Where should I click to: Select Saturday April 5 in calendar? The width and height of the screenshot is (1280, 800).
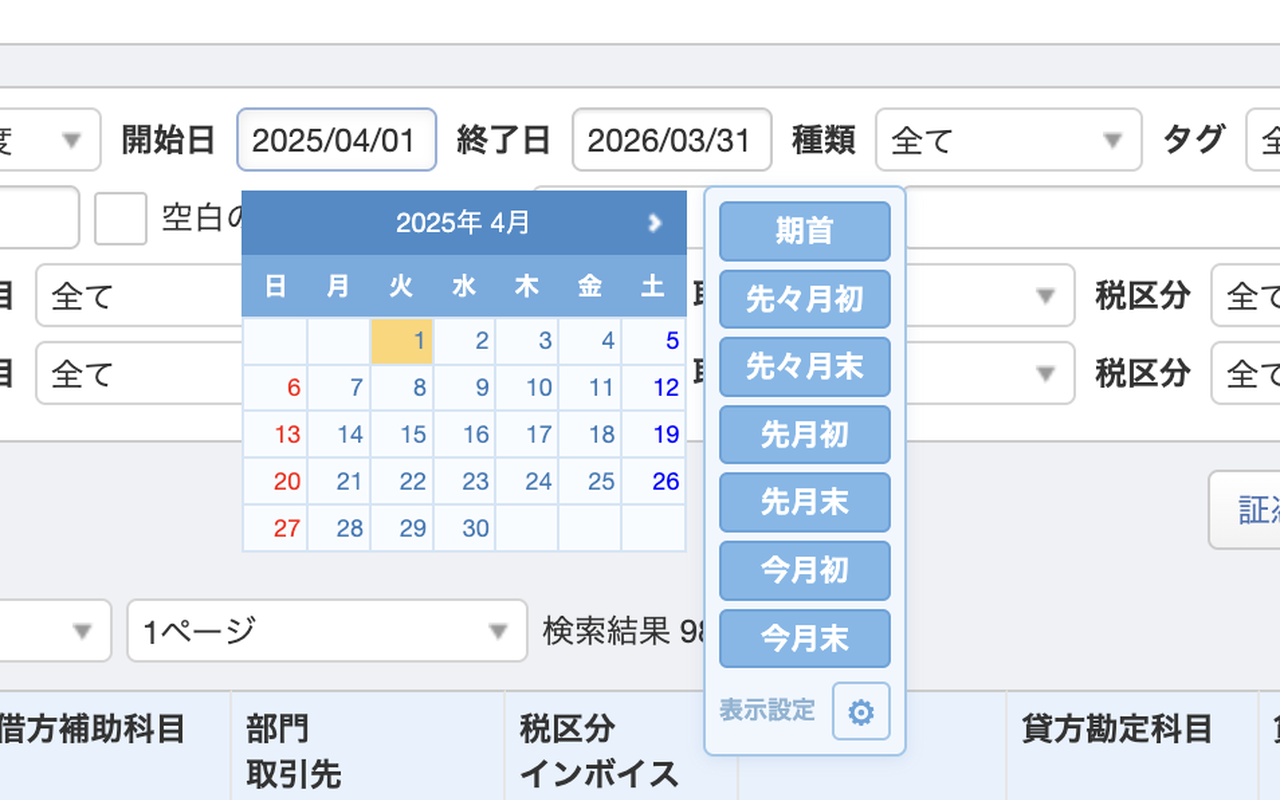pyautogui.click(x=654, y=341)
